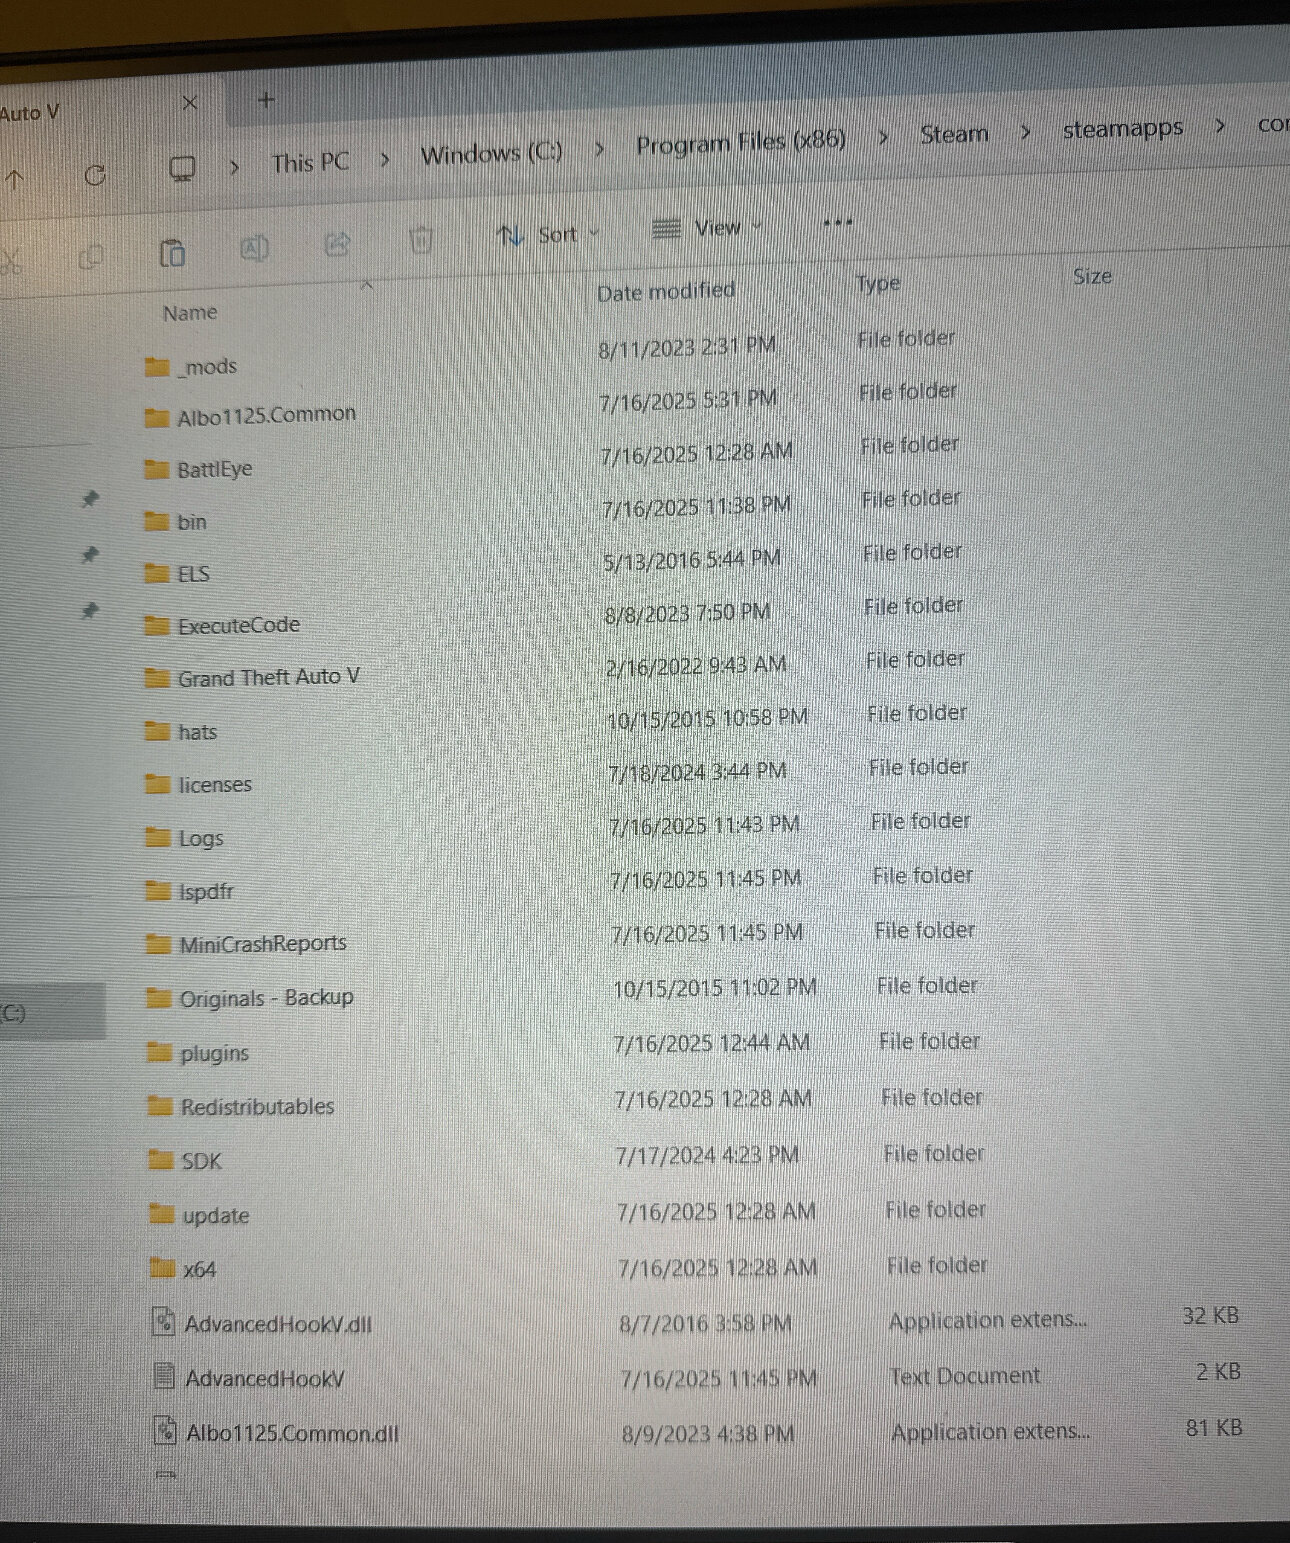Click the Up arrow navigation icon
The image size is (1290, 1543).
[15, 180]
